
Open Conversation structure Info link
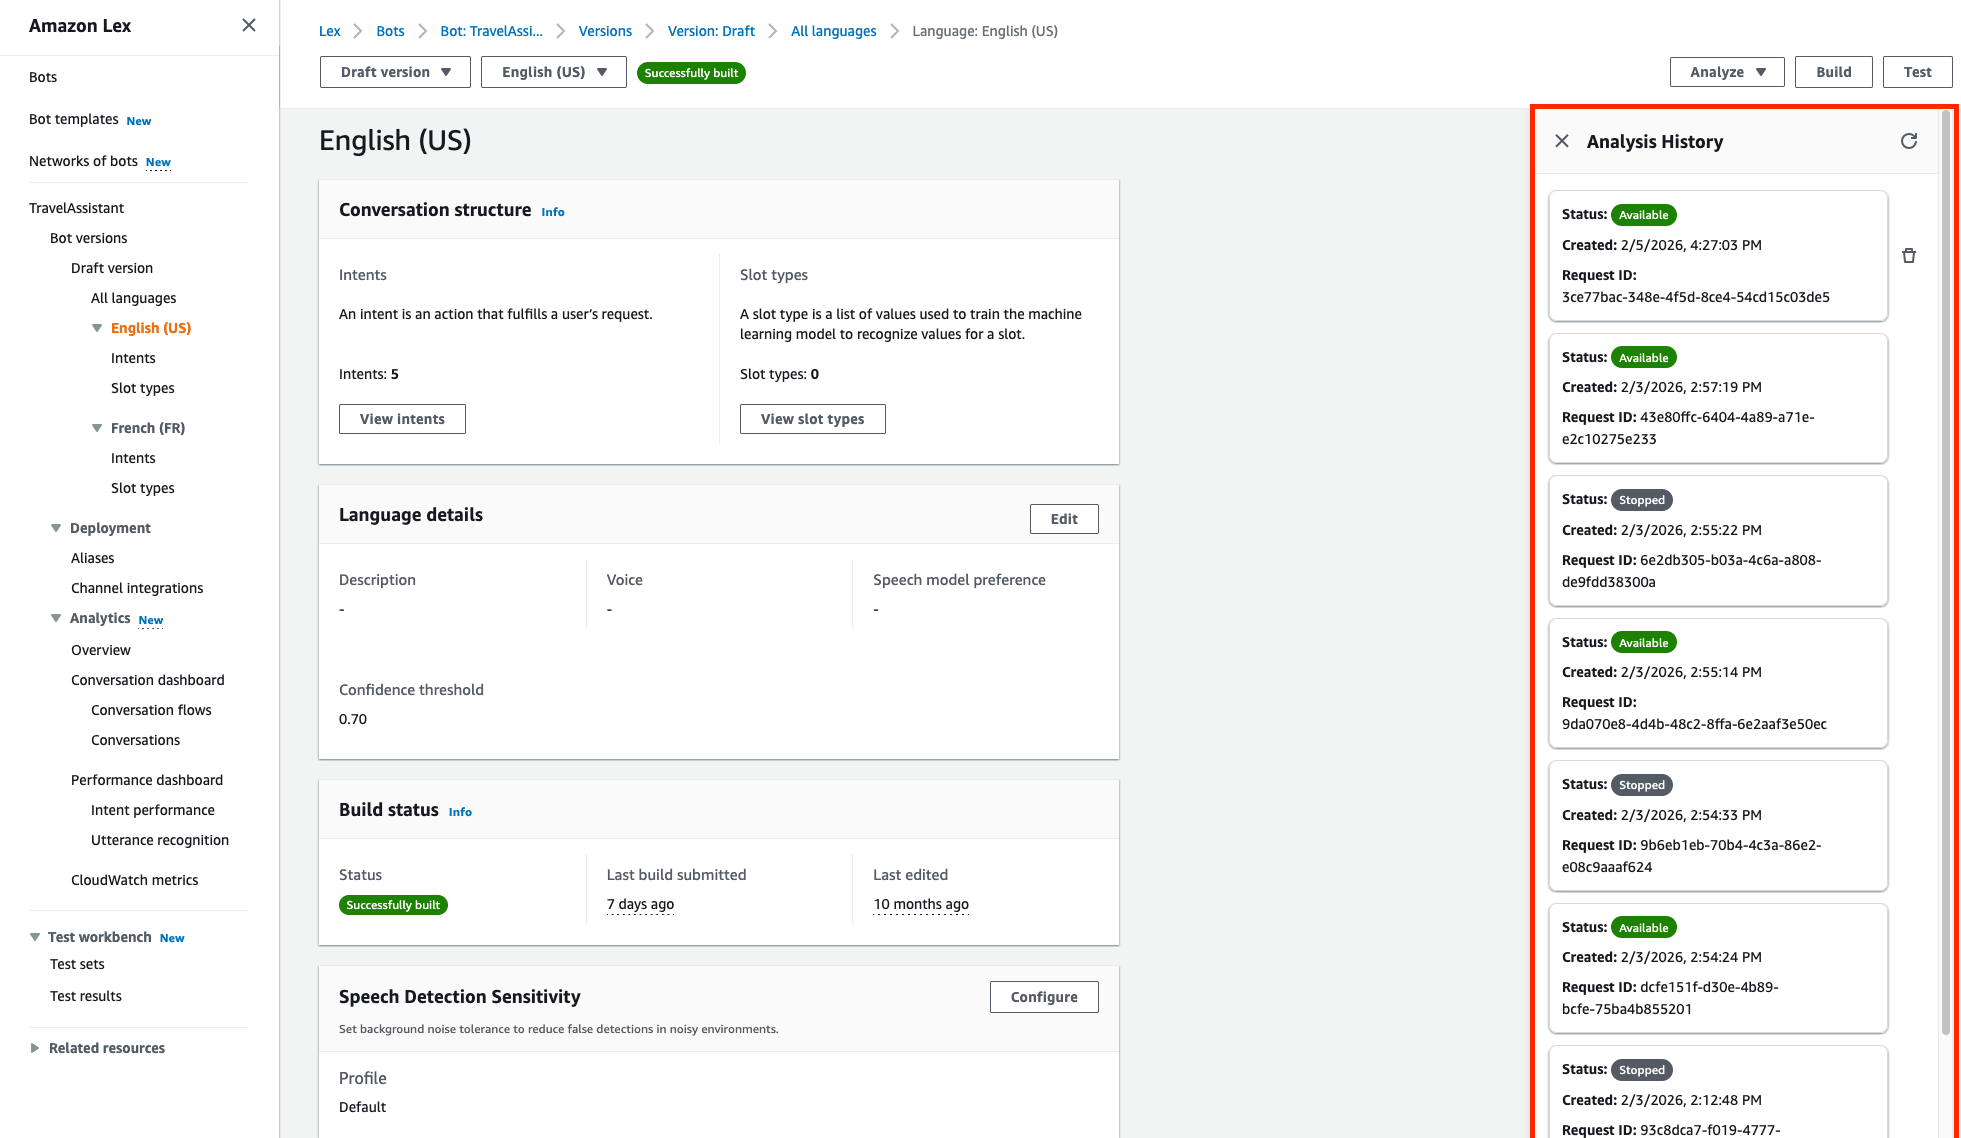pos(553,212)
